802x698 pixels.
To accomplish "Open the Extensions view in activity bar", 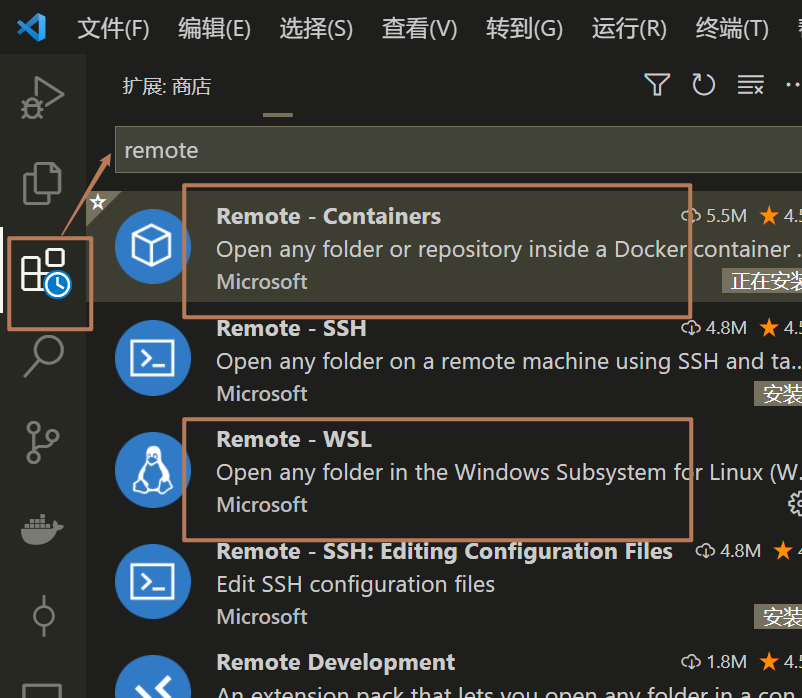I will click(46, 273).
